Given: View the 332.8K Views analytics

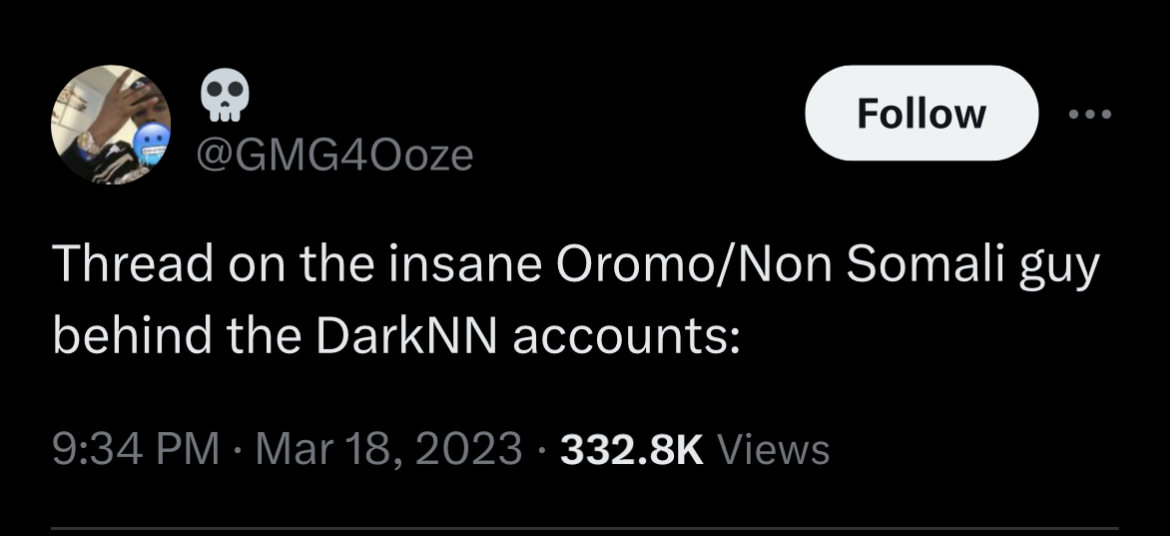Looking at the screenshot, I should [695, 449].
